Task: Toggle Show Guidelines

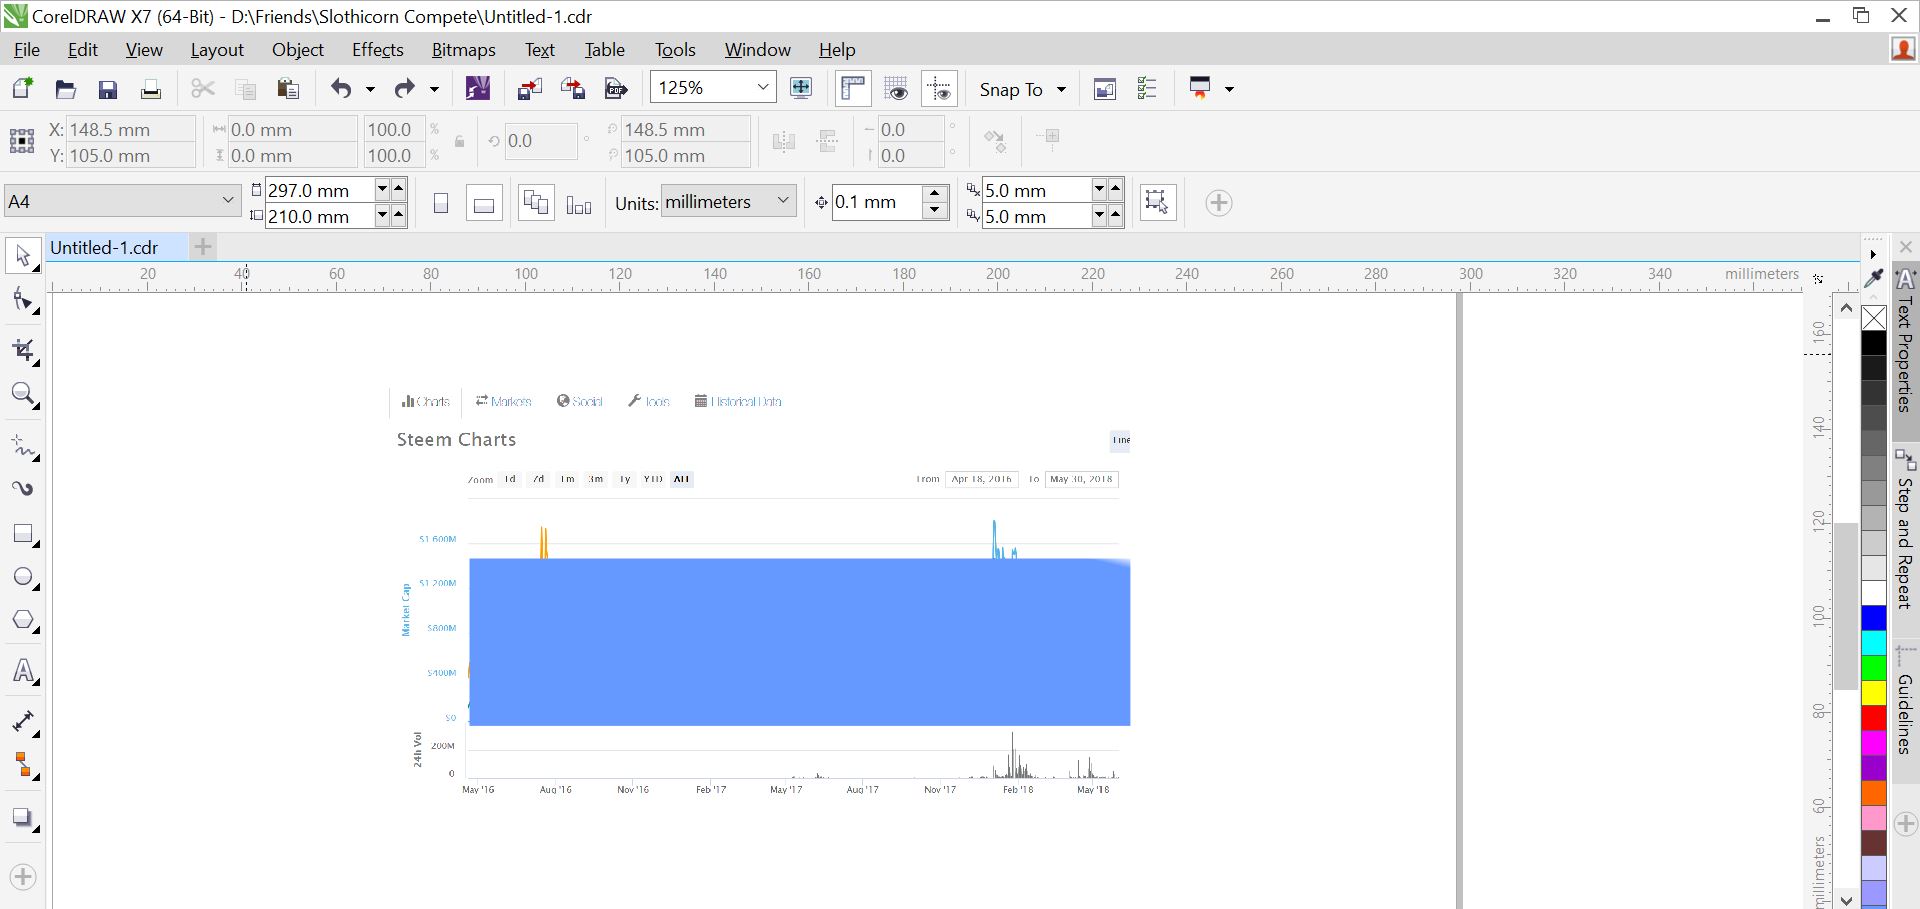Action: (x=940, y=89)
